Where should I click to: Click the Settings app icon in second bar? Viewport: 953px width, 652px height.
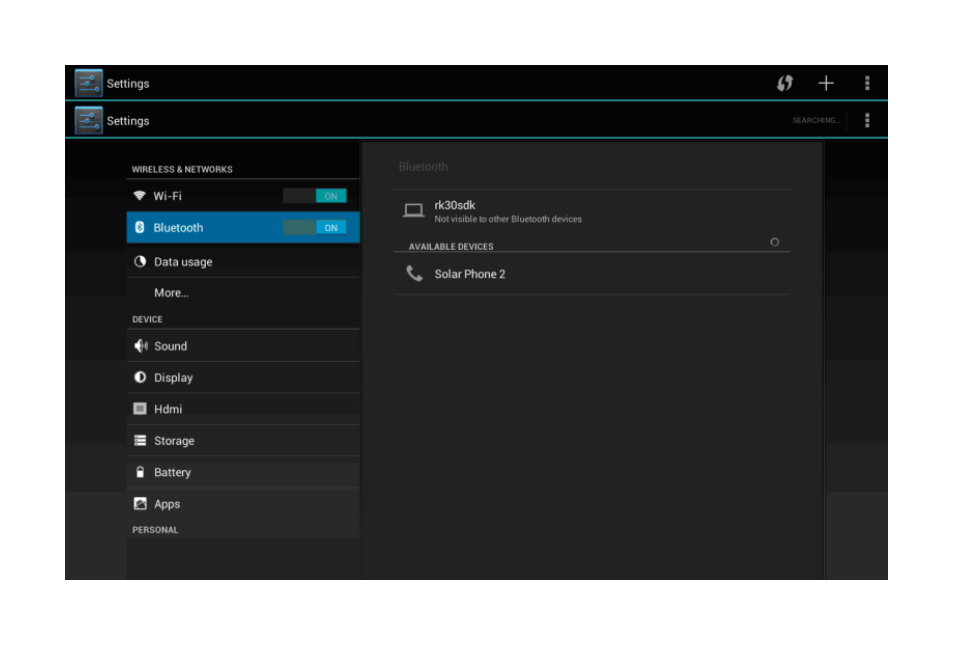[x=88, y=120]
